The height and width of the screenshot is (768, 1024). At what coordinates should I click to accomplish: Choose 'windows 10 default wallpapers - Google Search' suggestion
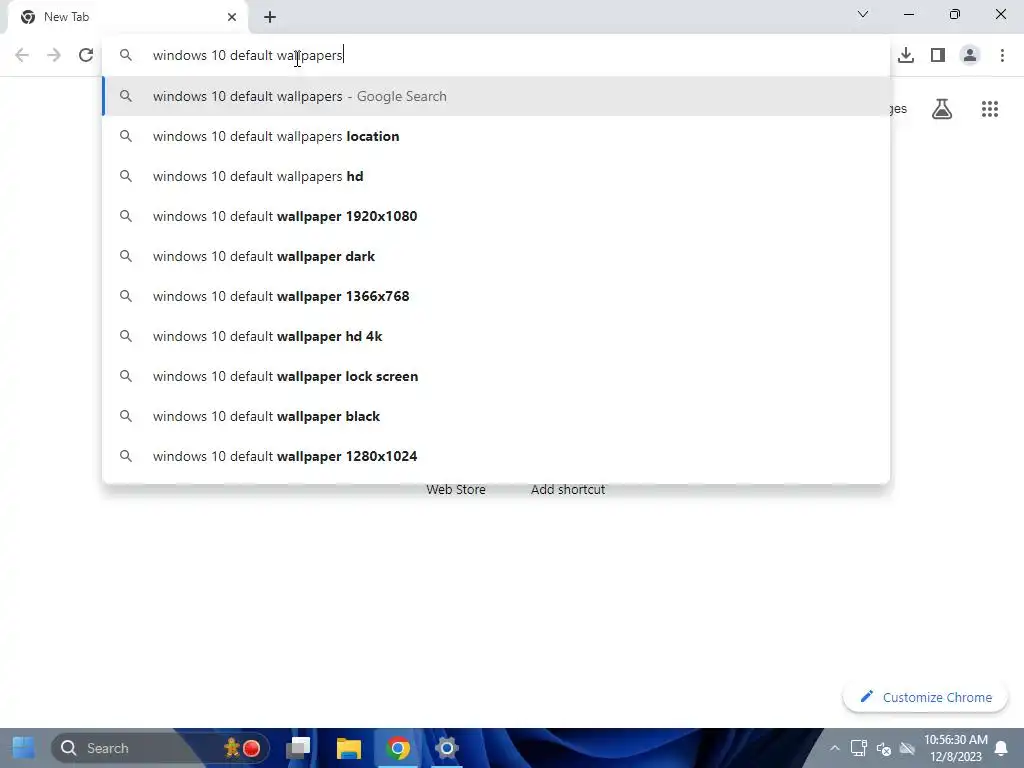[496, 96]
